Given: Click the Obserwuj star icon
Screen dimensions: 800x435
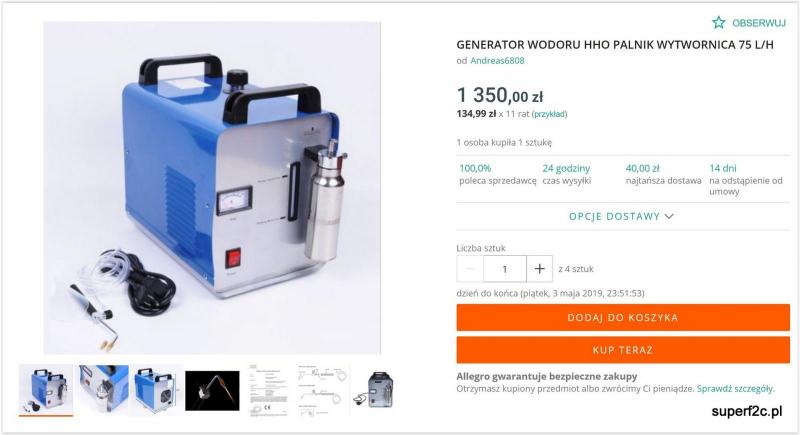Looking at the screenshot, I should [718, 22].
